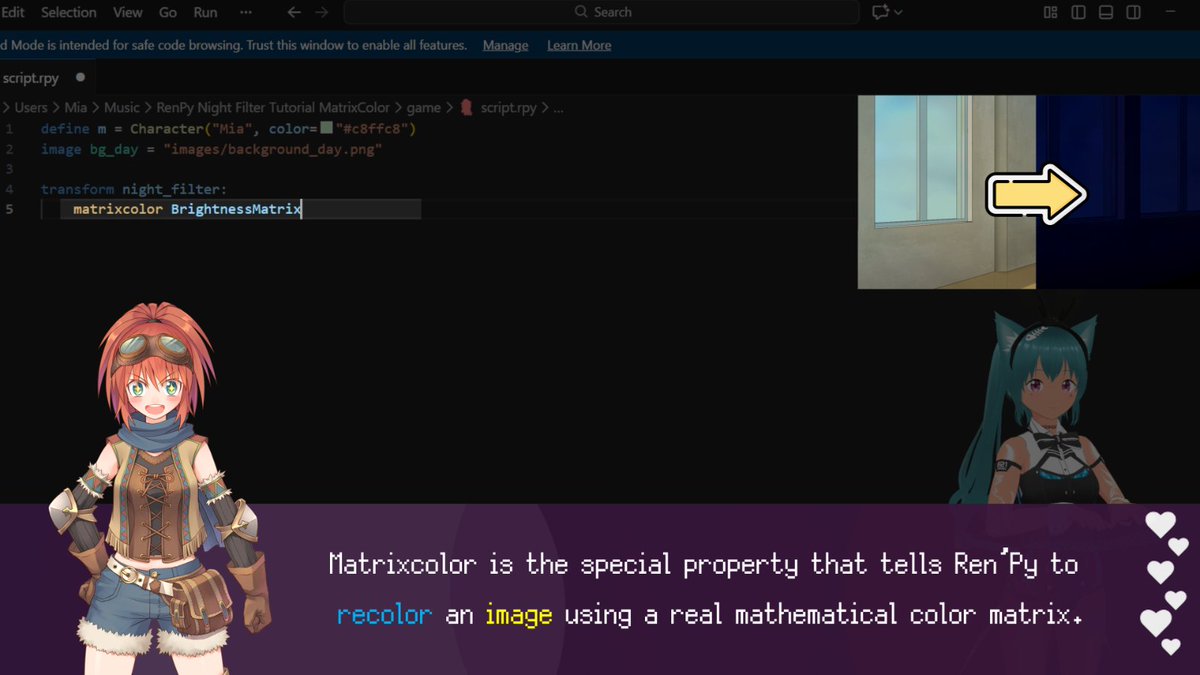The height and width of the screenshot is (675, 1200).
Task: Open the Go menu
Action: 168,12
